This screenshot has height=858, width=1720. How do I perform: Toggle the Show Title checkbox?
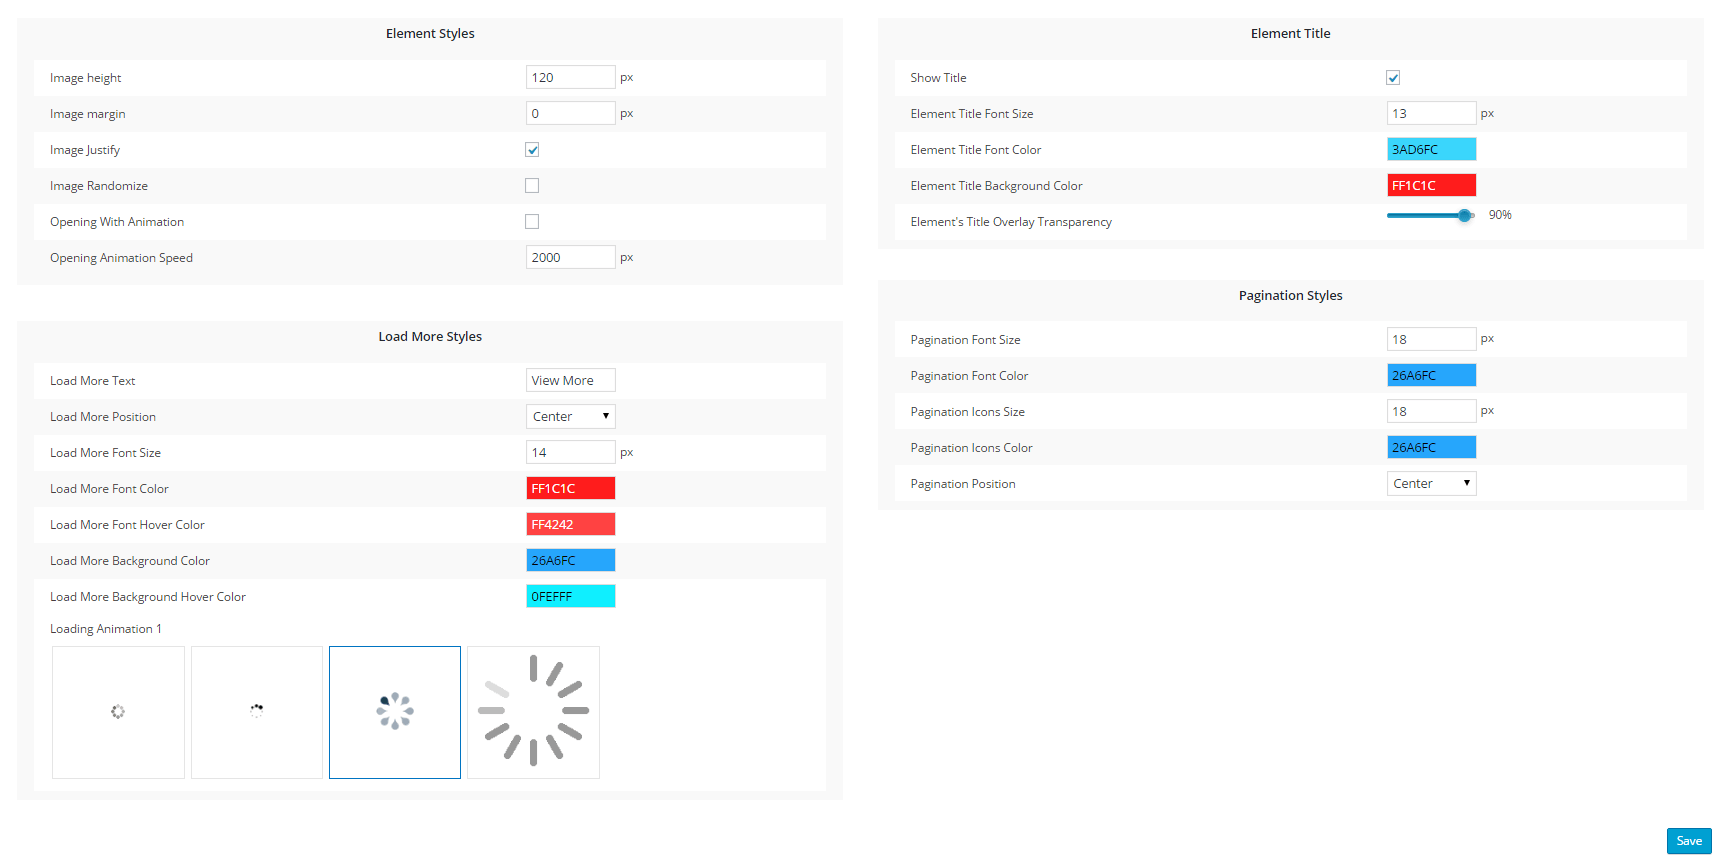pyautogui.click(x=1393, y=78)
